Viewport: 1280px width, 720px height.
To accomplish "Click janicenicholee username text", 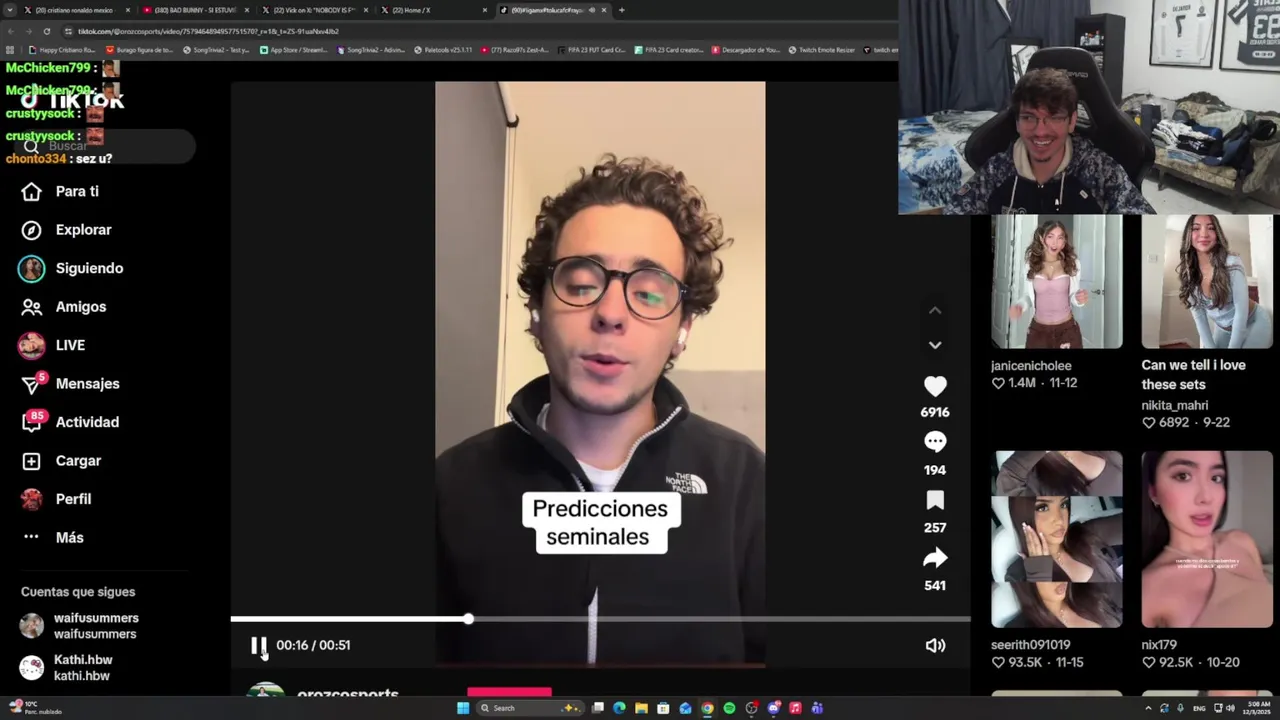I will (1031, 366).
